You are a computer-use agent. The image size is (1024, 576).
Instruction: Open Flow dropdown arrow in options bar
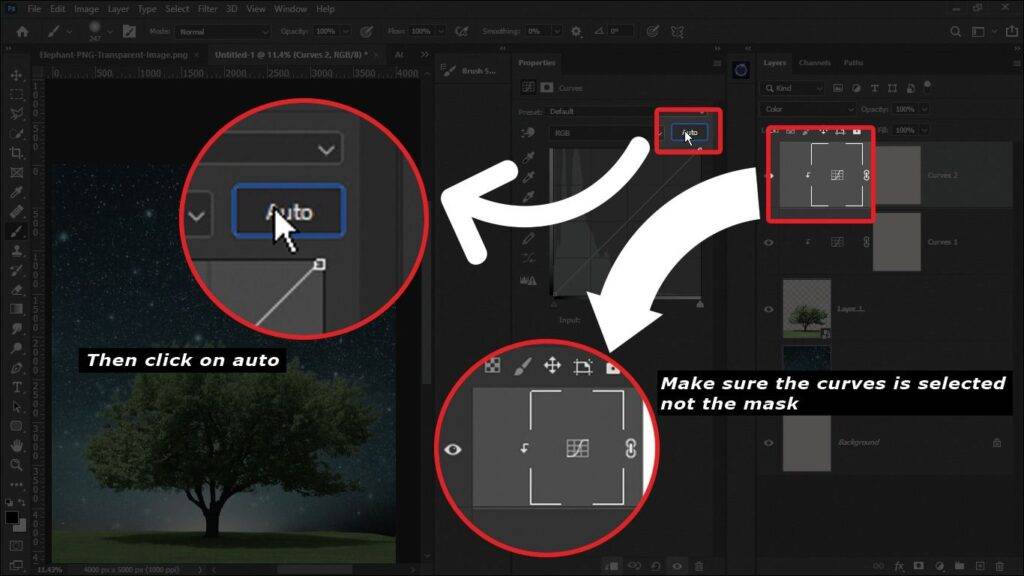(441, 31)
